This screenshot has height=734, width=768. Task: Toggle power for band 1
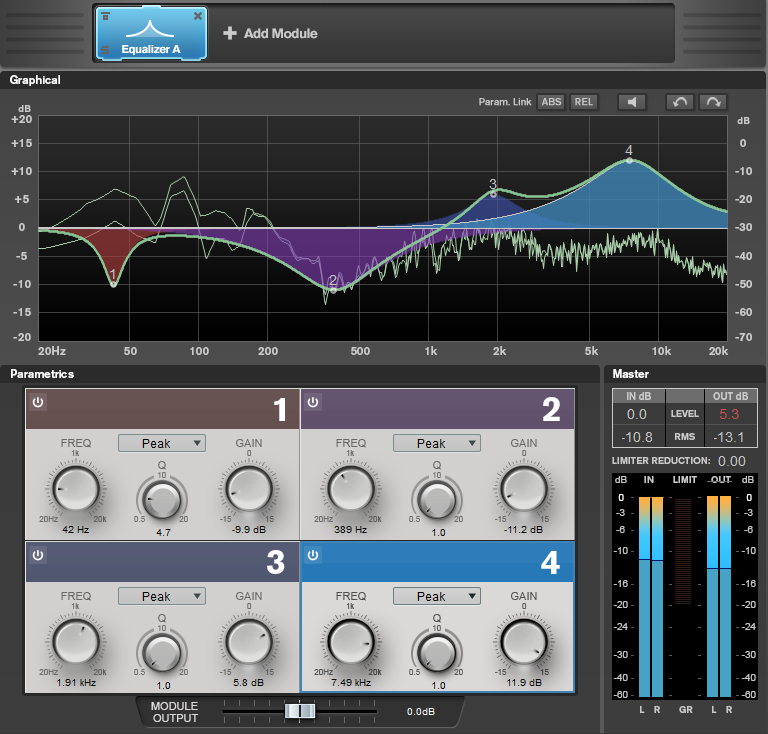(38, 403)
